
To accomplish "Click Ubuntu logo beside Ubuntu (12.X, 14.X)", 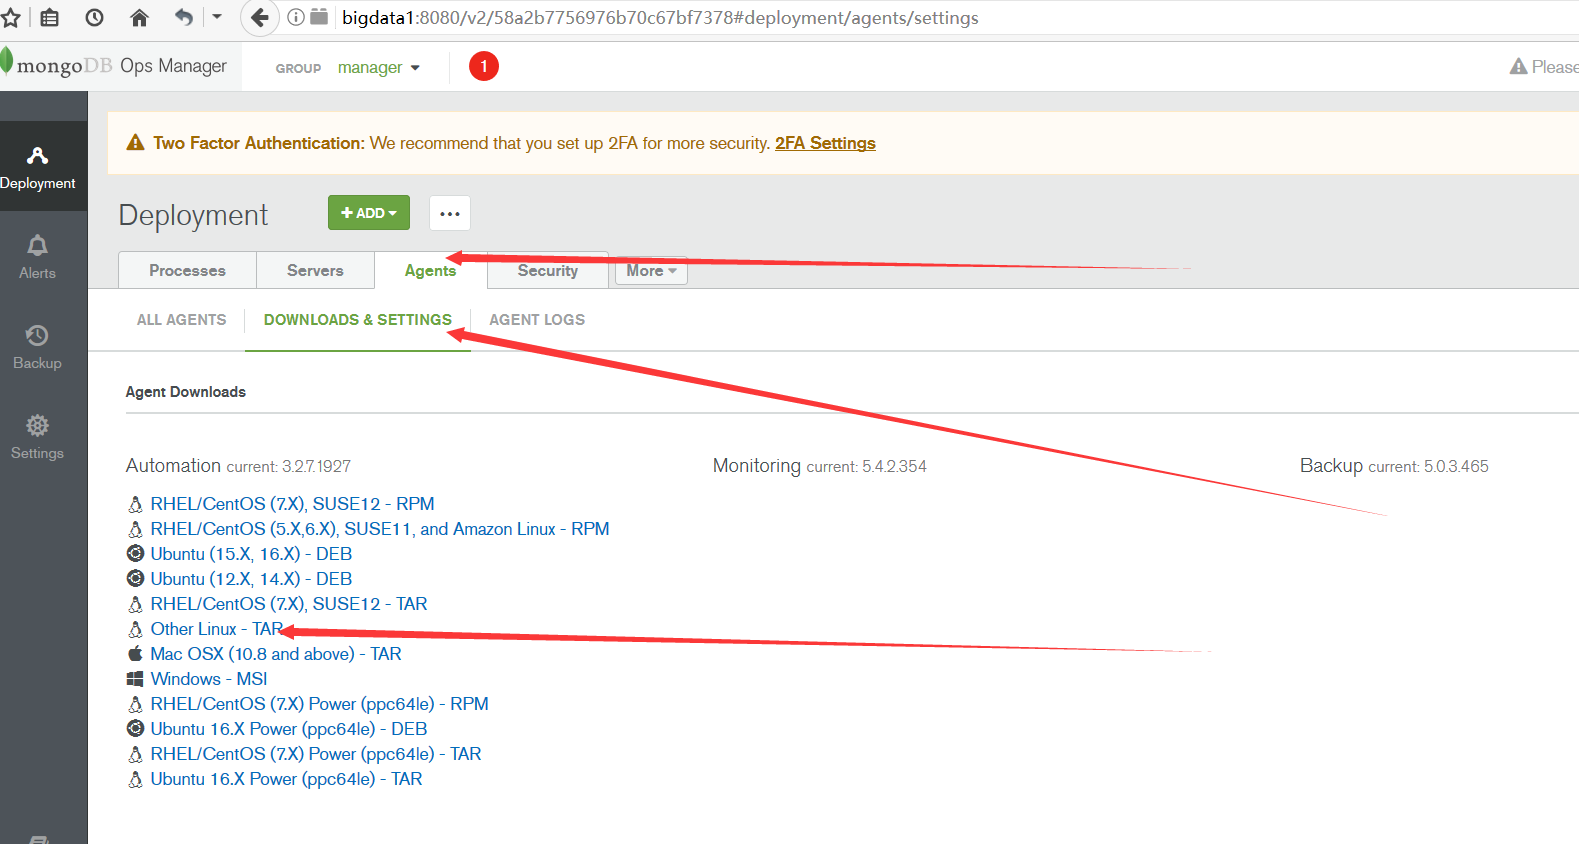I will point(135,579).
